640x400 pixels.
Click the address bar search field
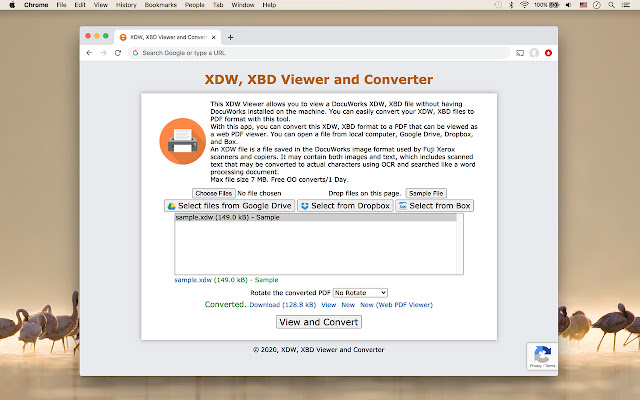point(318,53)
